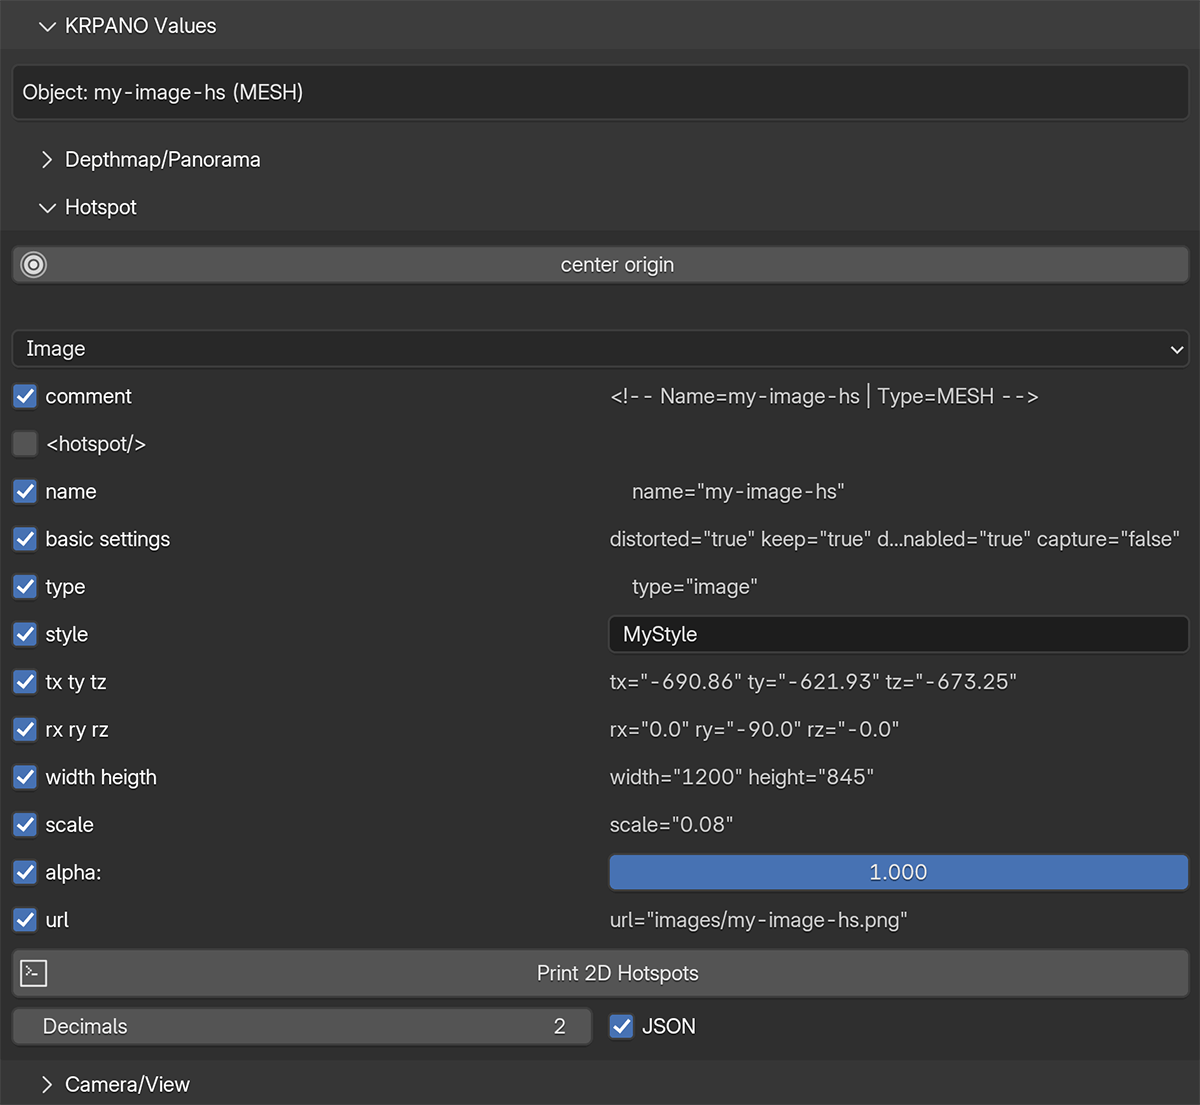This screenshot has width=1200, height=1105.
Task: Toggle the name checkbox off
Action: coord(26,491)
